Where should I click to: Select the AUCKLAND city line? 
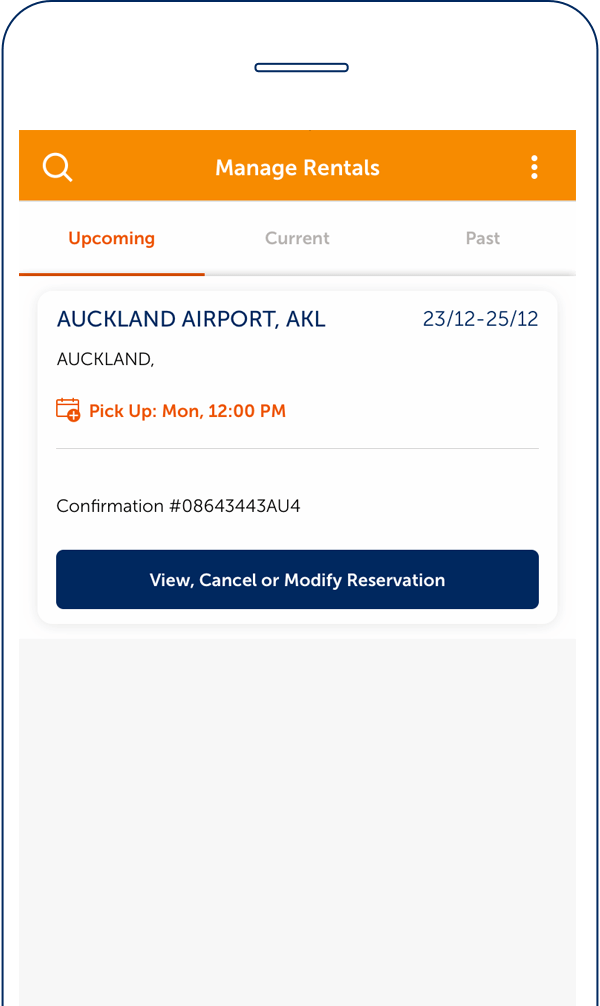tap(105, 359)
